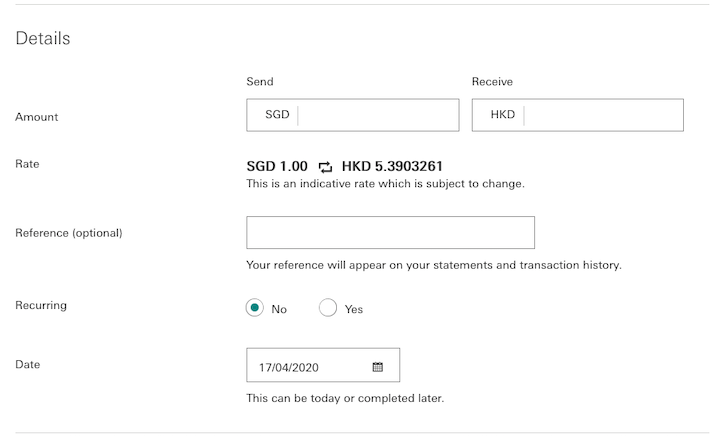Click 'This can be today or completed later'
Screen dimensions: 725x447
[345, 398]
